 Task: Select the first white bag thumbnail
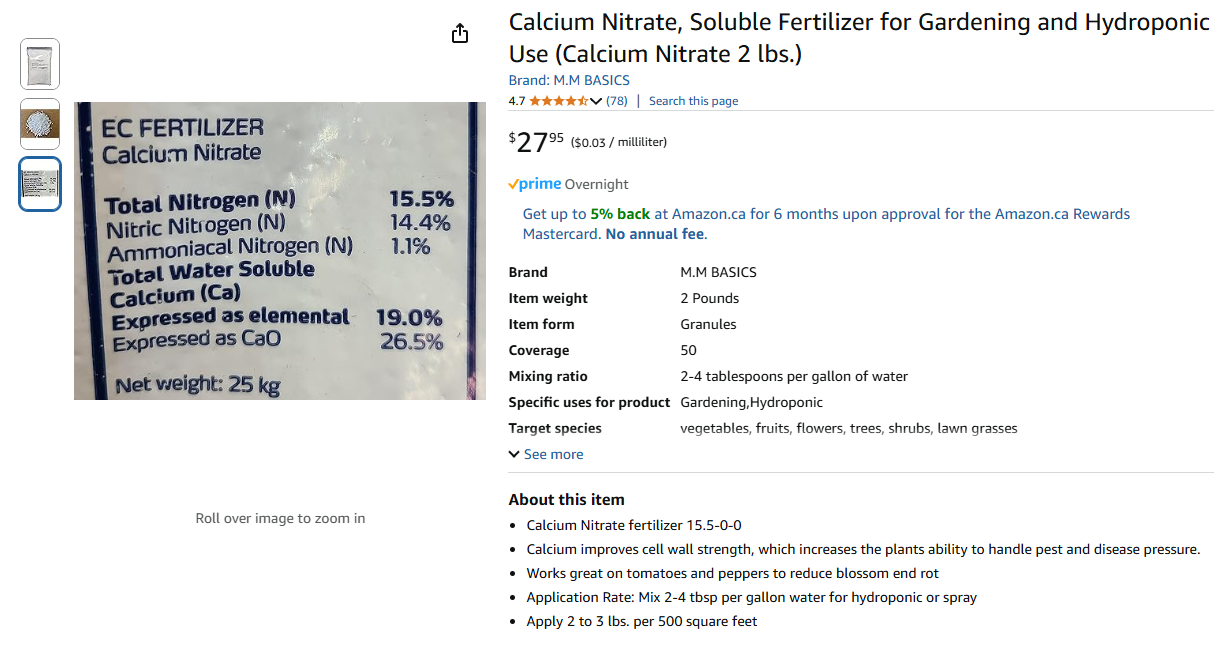point(40,64)
